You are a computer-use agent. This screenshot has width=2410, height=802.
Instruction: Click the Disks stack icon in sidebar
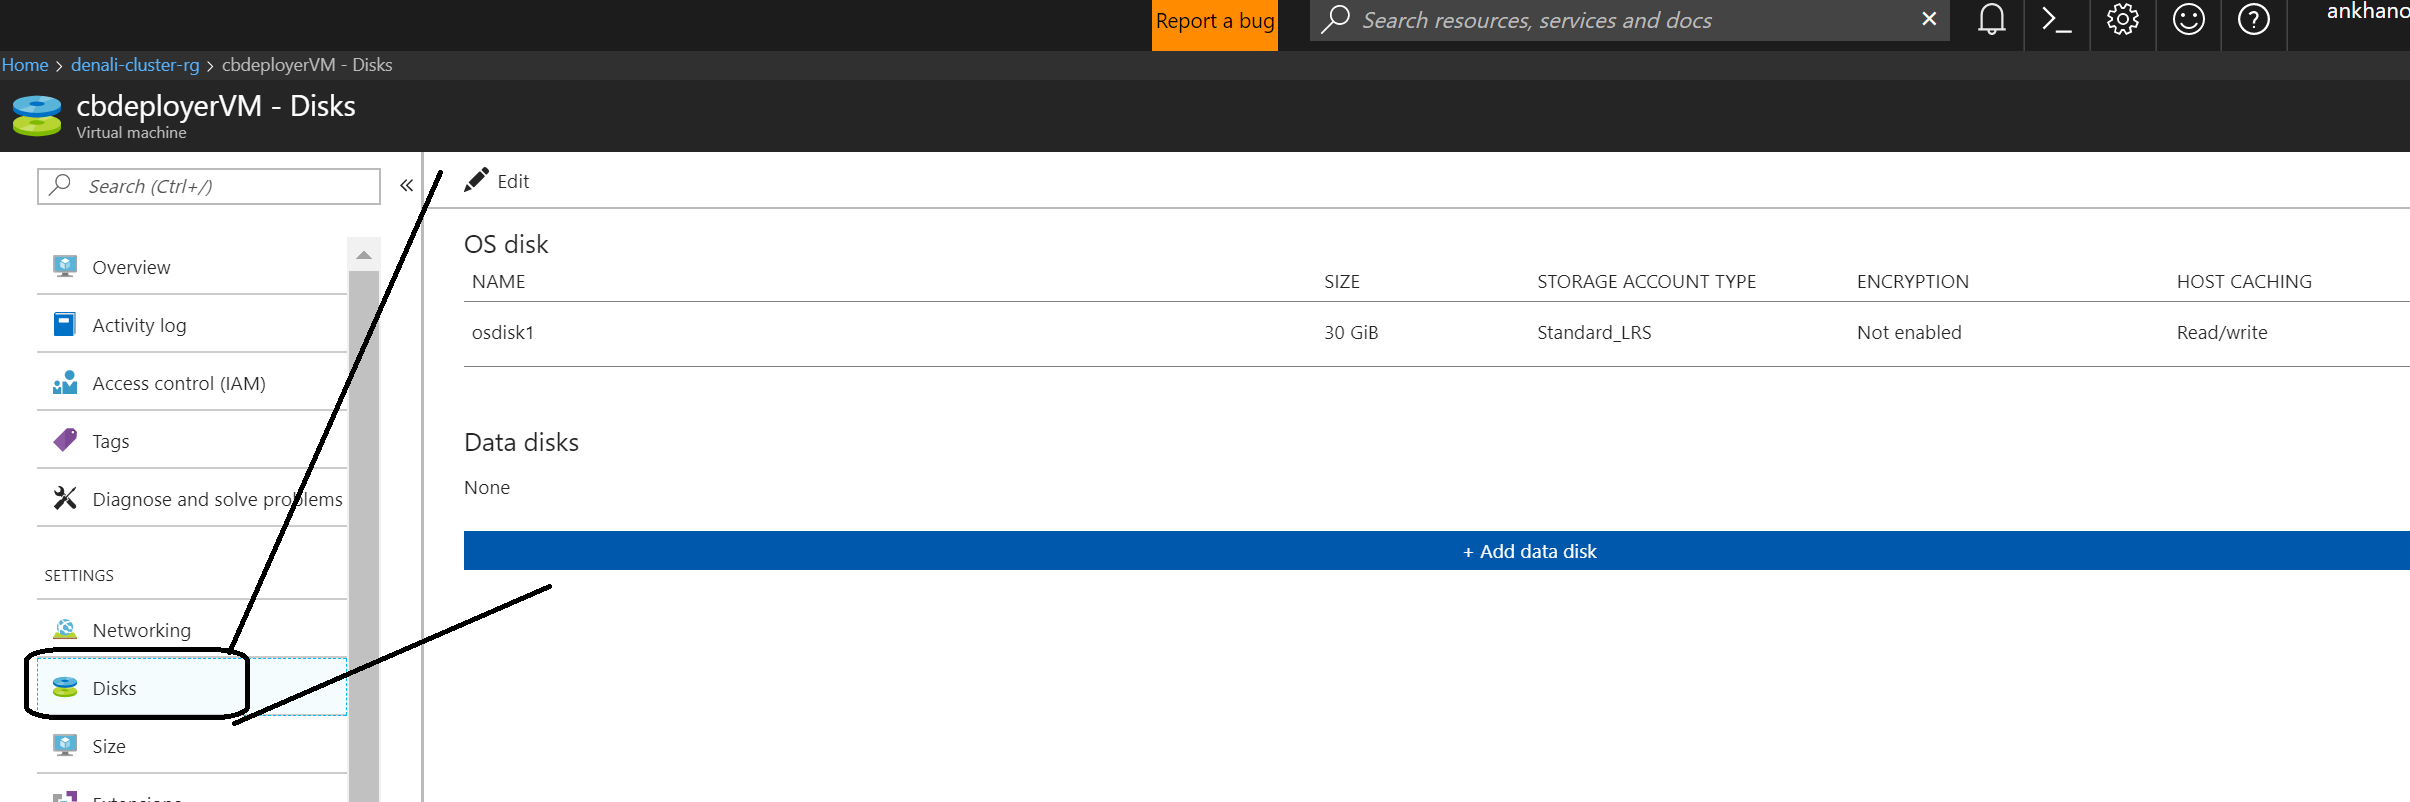tap(65, 687)
